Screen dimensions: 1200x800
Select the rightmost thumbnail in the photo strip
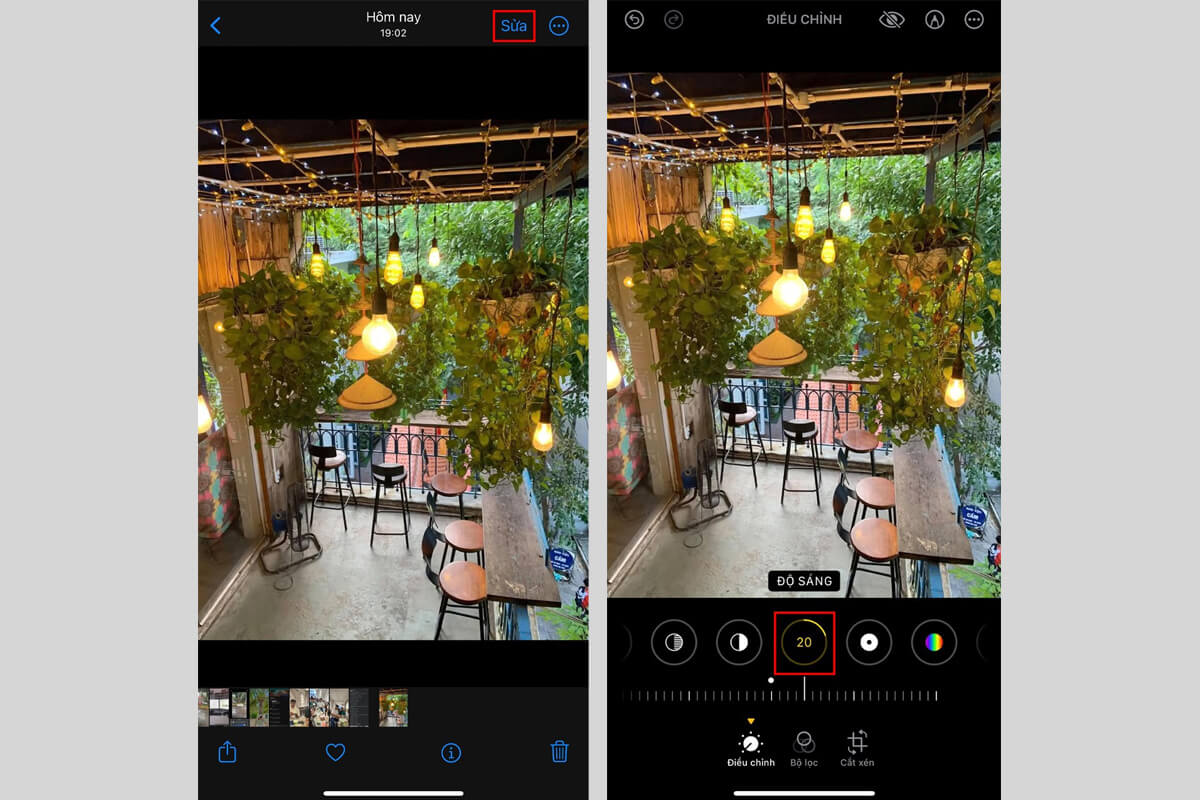coord(393,707)
